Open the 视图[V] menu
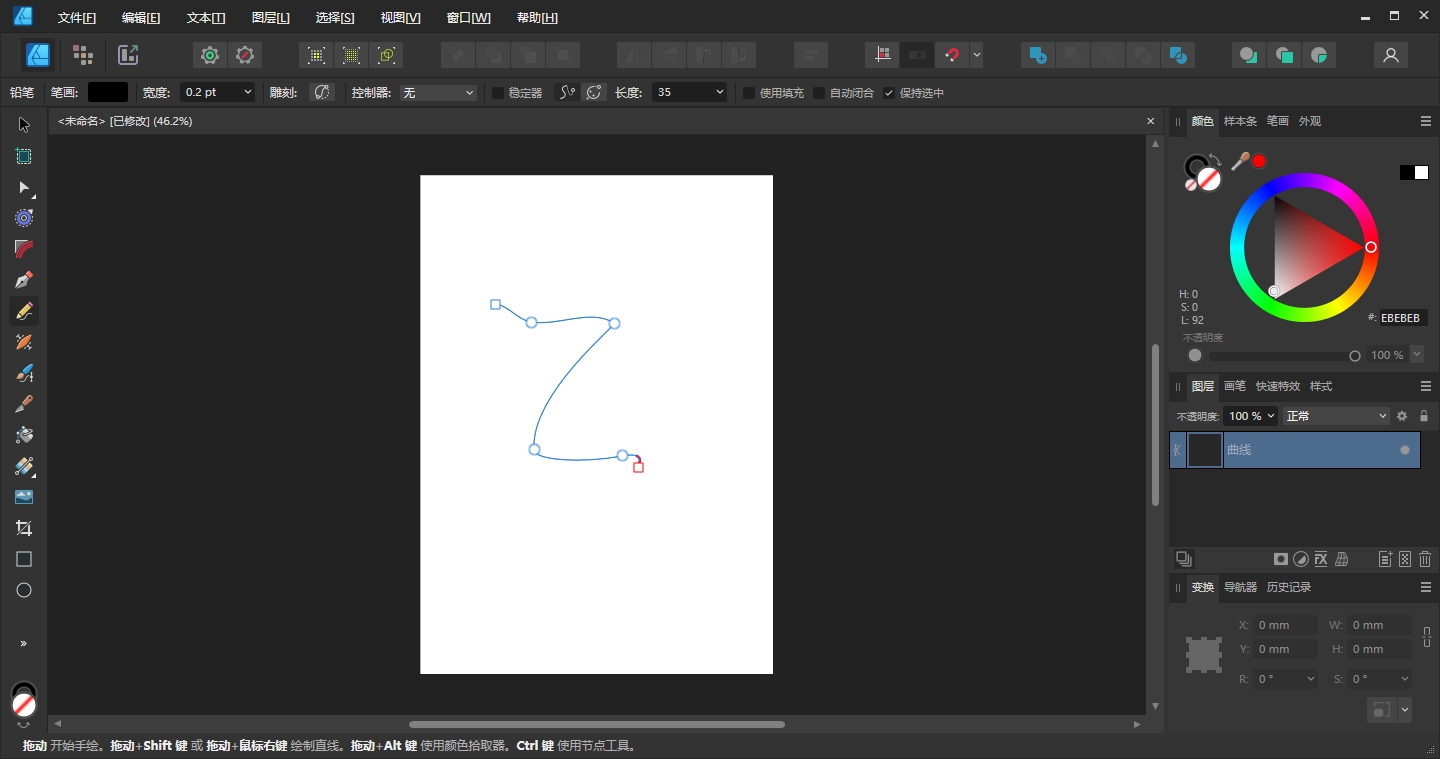This screenshot has width=1440, height=759. click(400, 18)
